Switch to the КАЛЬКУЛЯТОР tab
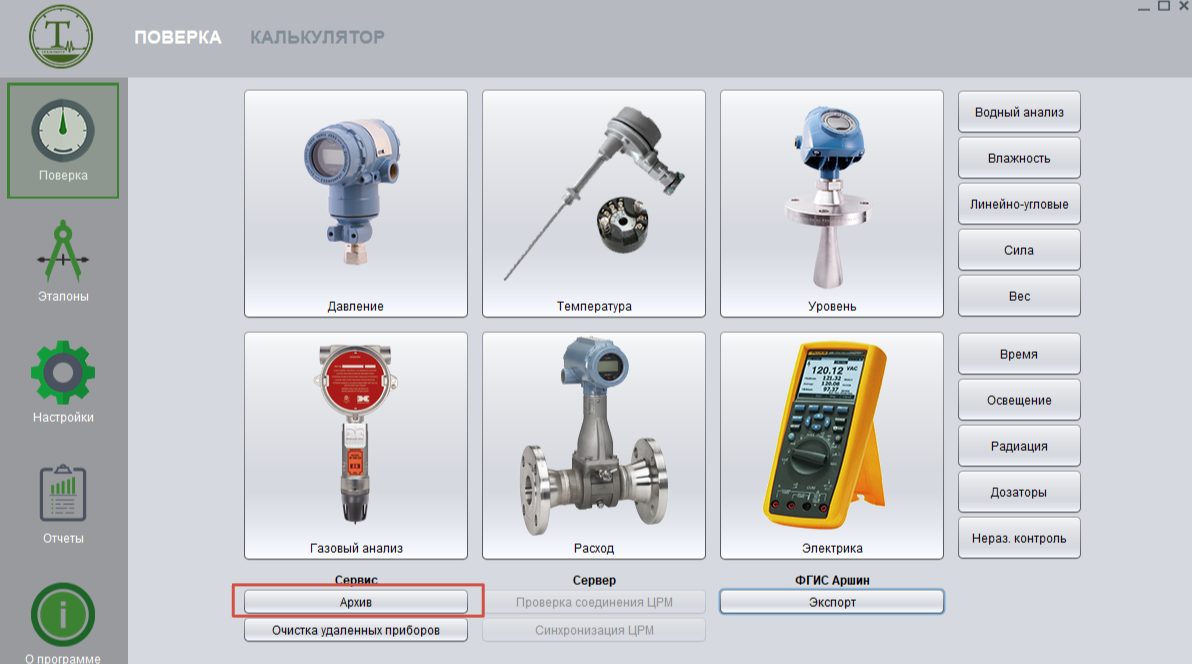Screen dimensions: 1192x664 coord(317,37)
